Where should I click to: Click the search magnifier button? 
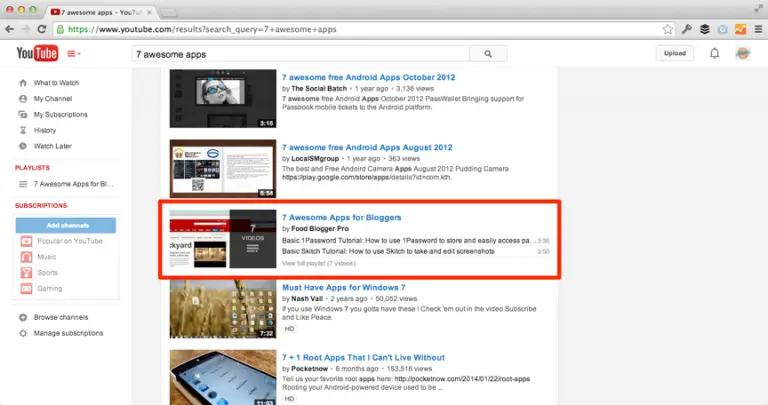tap(488, 54)
